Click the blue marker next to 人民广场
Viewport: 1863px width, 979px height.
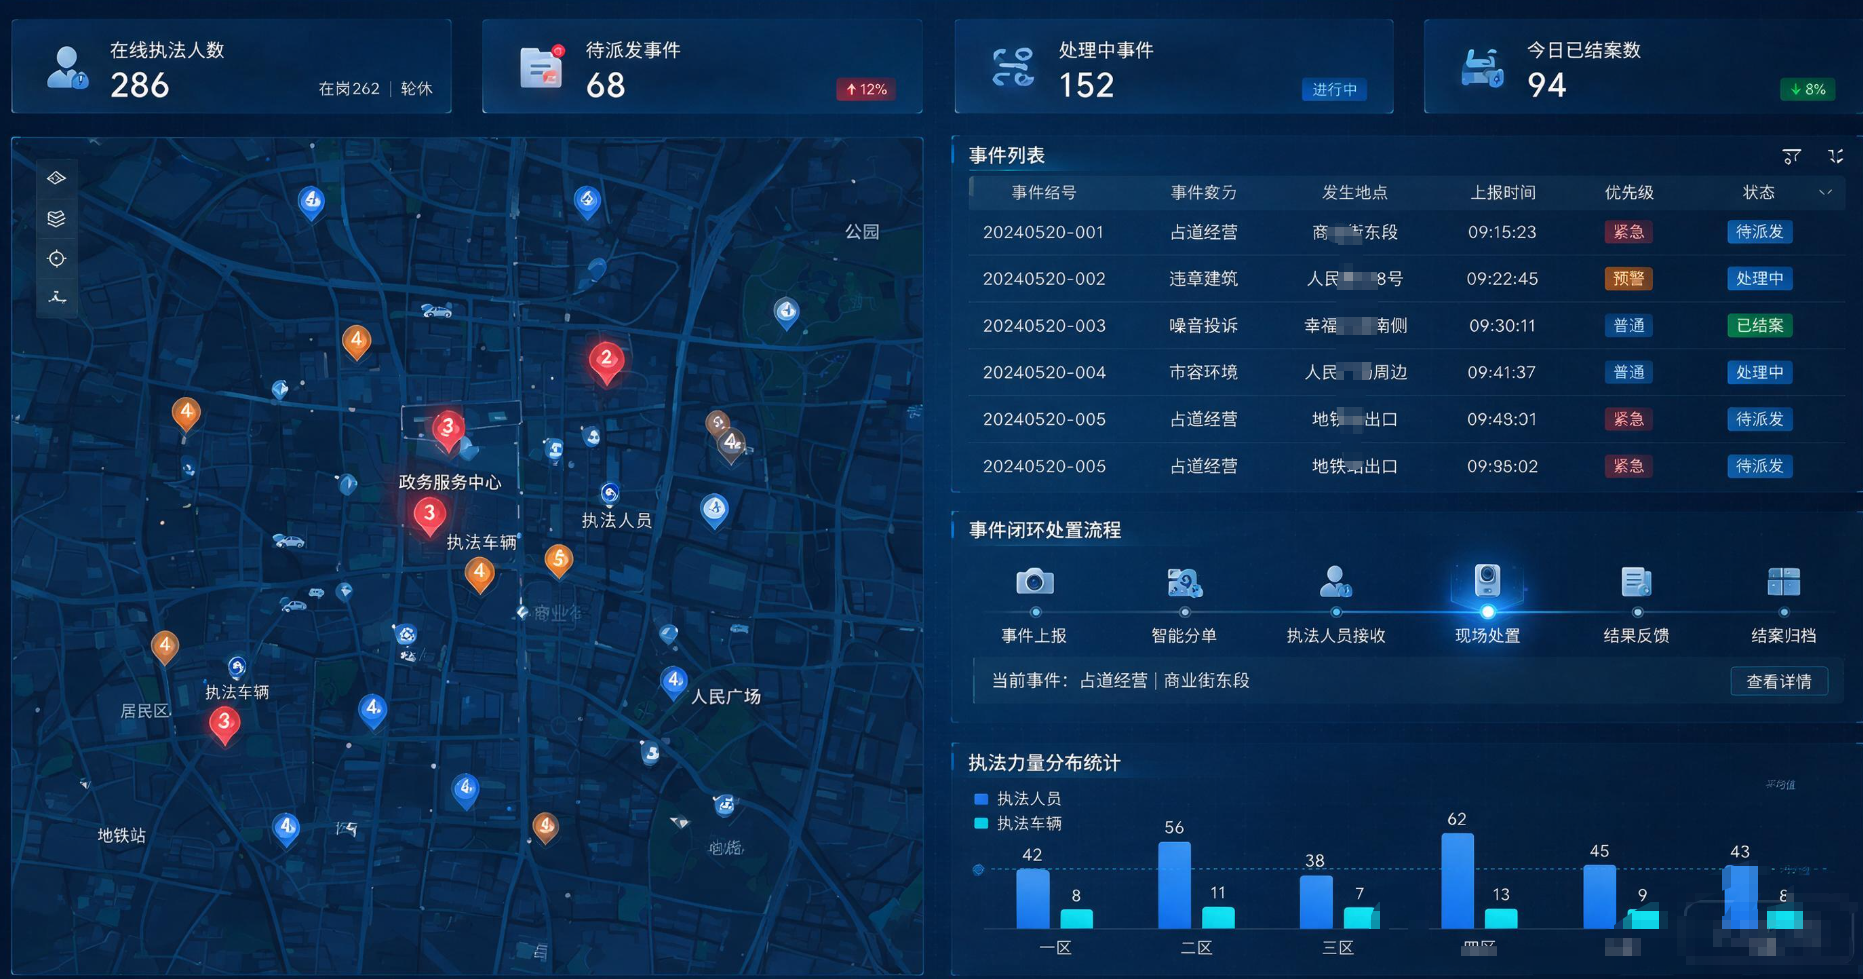[x=674, y=683]
